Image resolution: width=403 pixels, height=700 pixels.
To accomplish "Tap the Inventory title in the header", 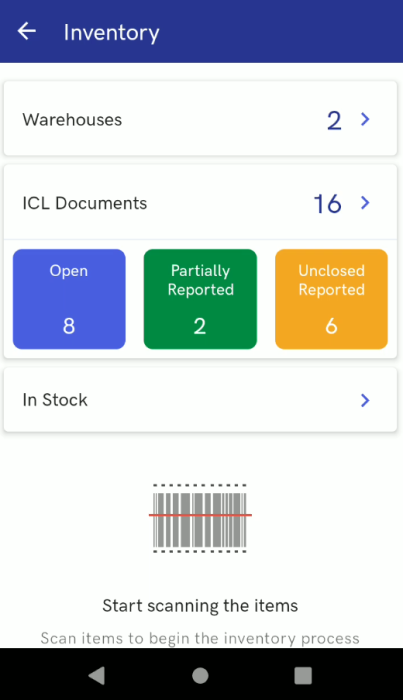I will coord(112,33).
